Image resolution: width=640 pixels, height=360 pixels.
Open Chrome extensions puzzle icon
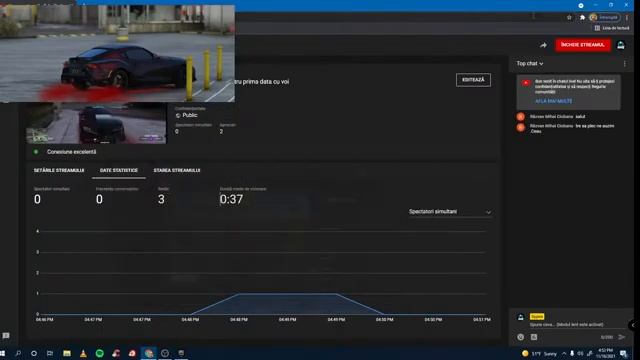point(582,17)
